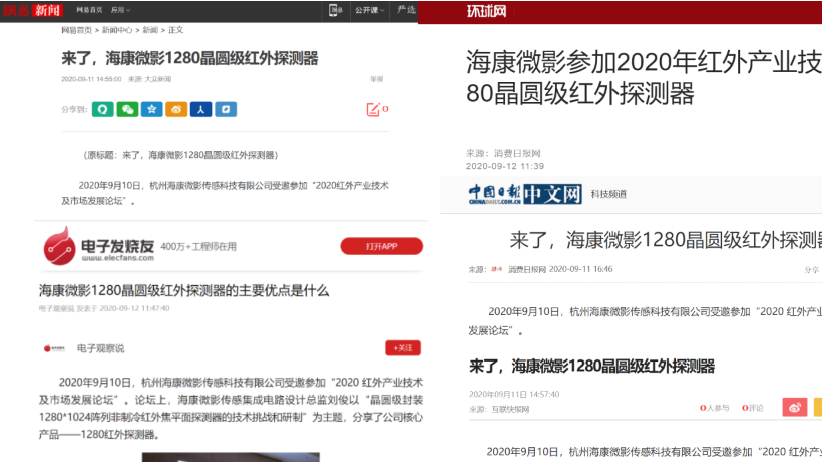Click the 环球网 logo in red header
Screen dimensions: 822x462
(x=486, y=11)
